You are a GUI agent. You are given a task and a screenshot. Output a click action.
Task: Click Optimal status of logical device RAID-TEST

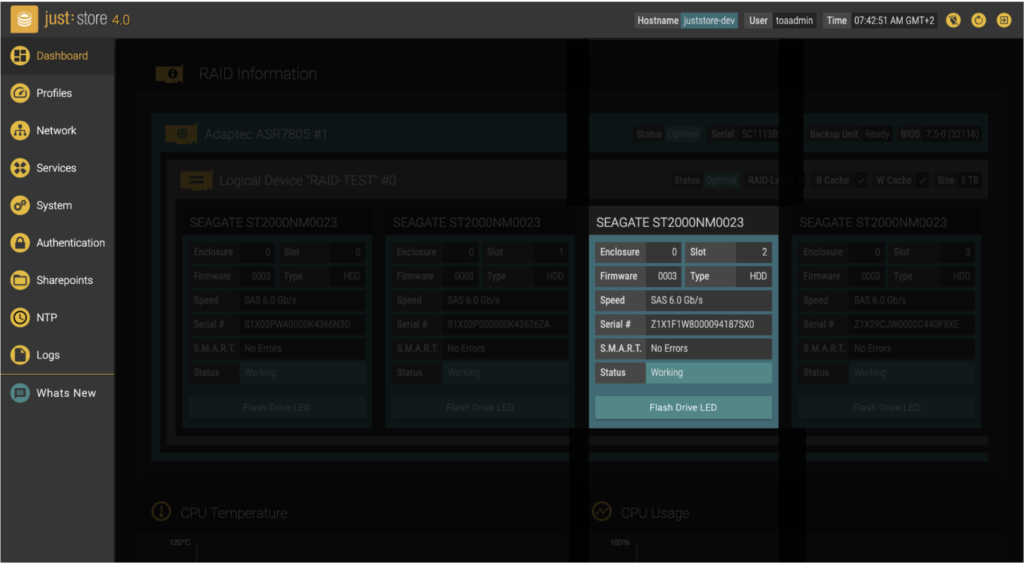(722, 181)
